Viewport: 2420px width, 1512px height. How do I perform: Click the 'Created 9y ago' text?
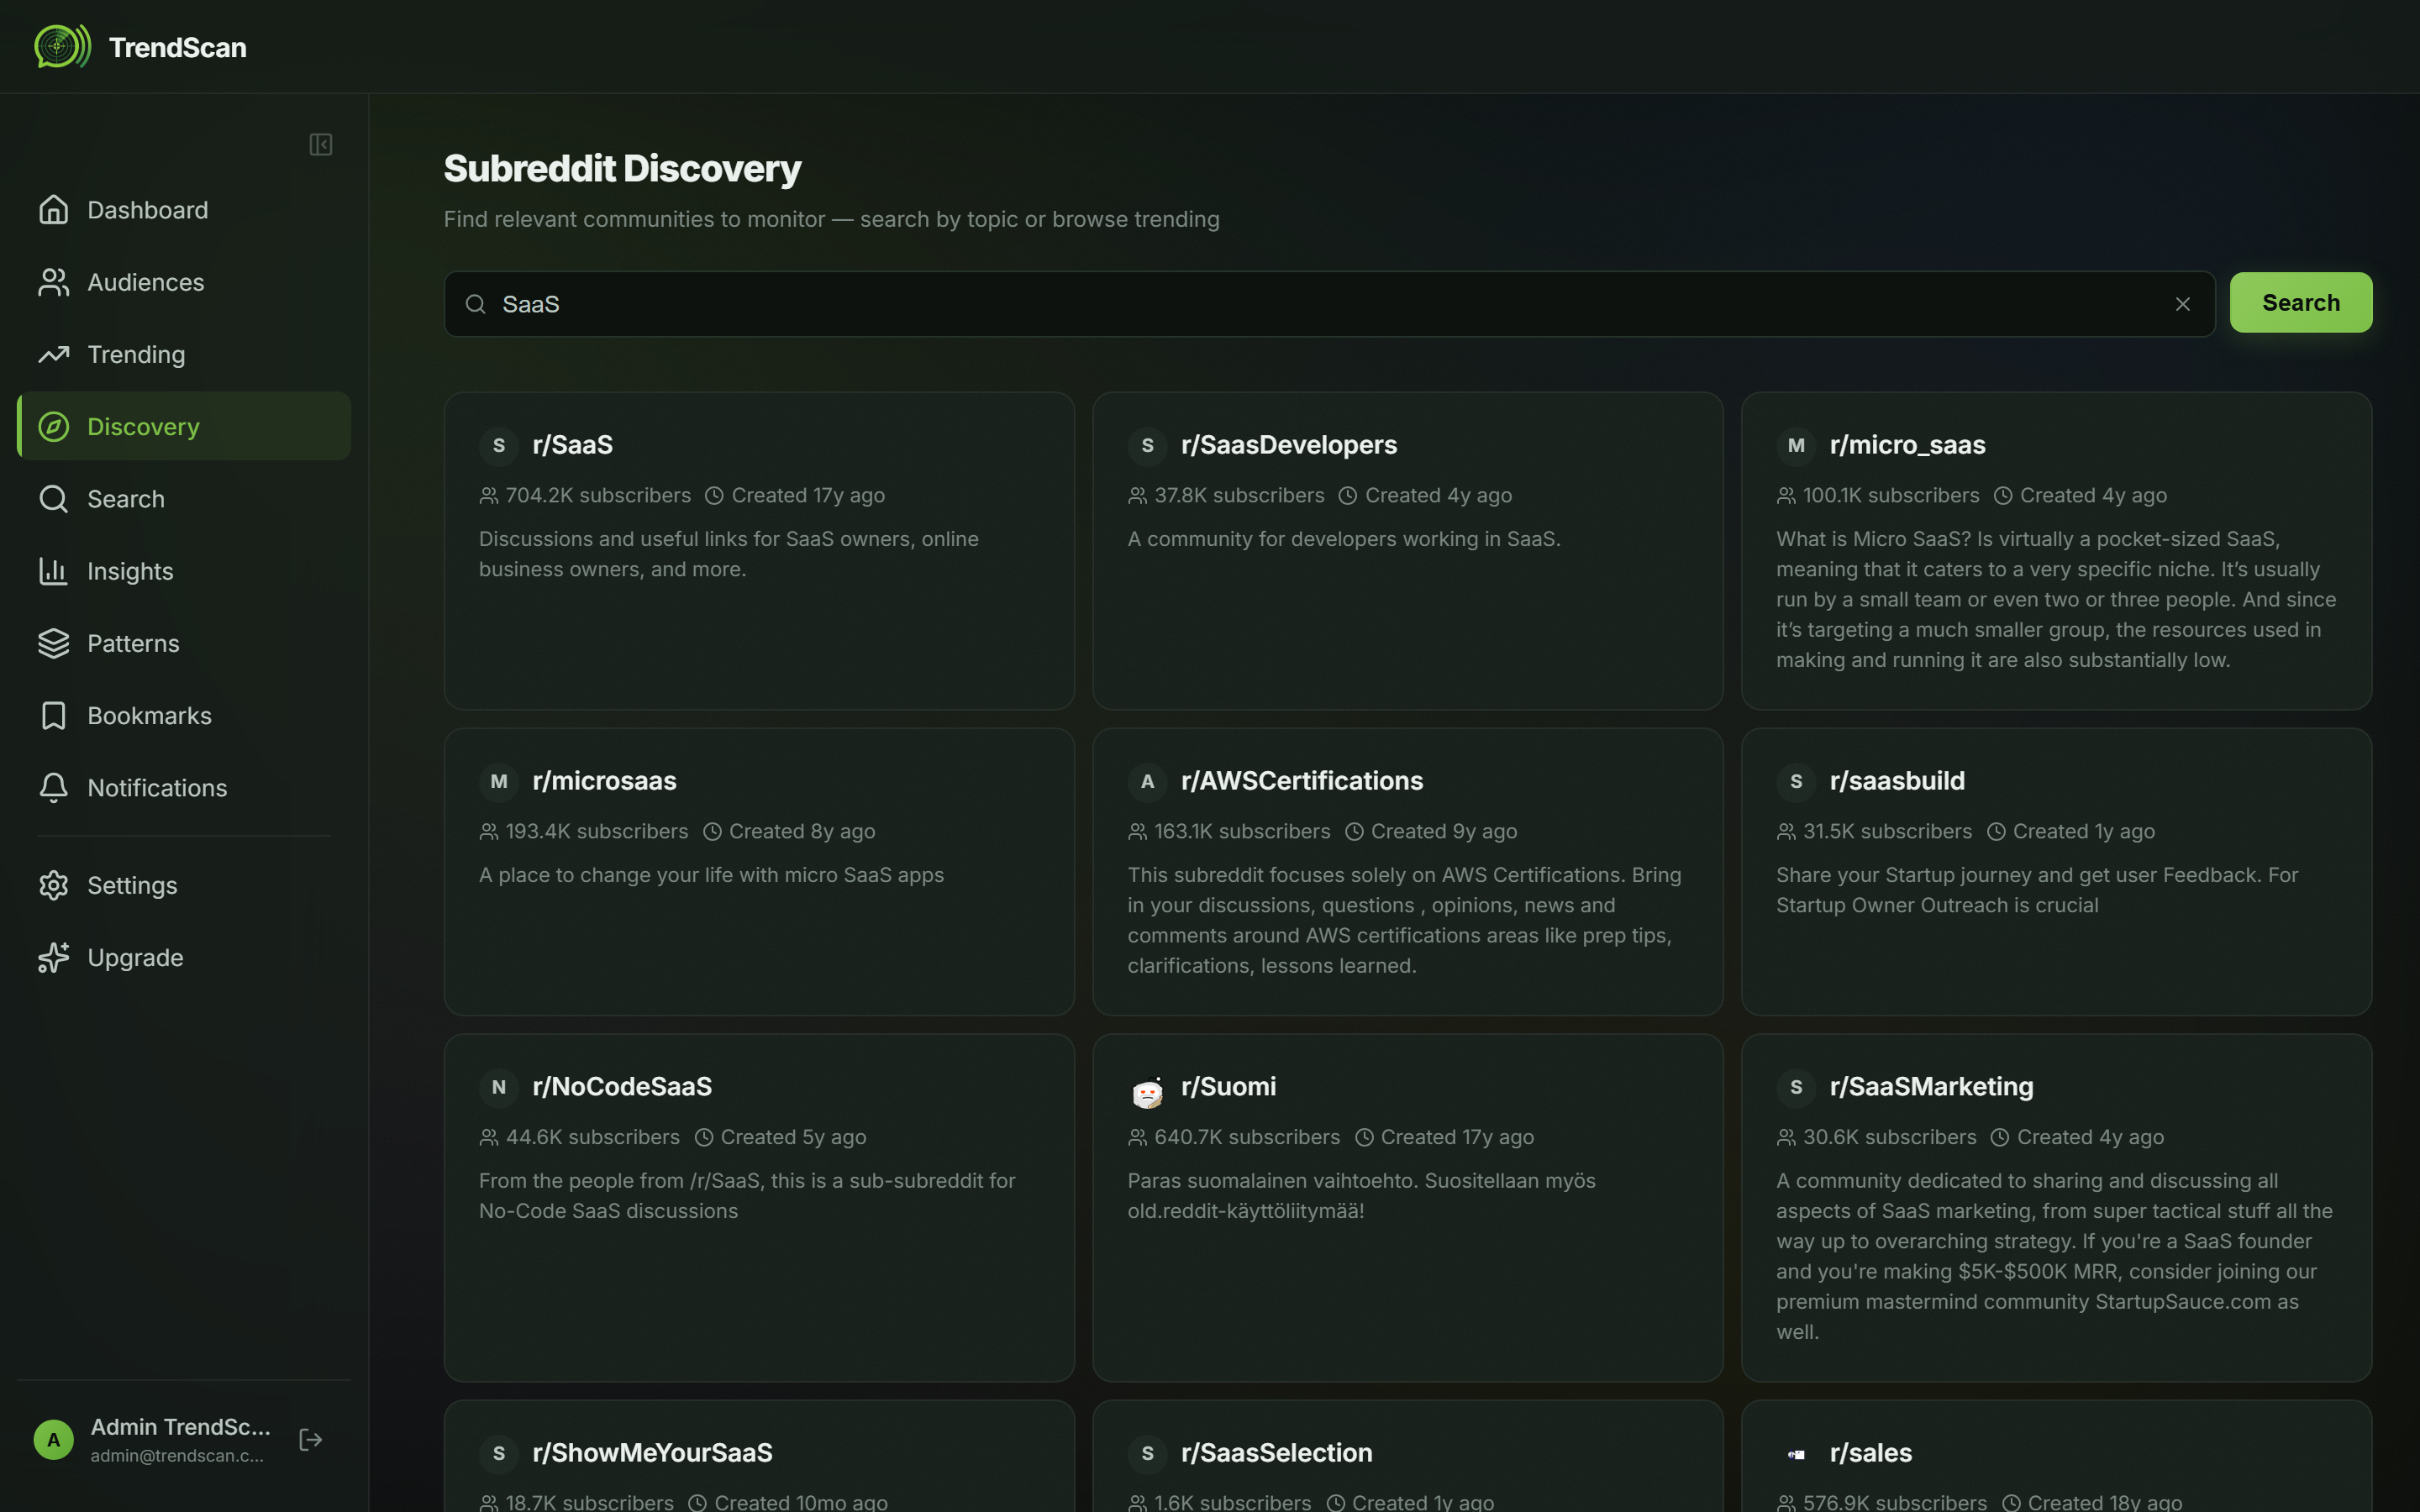pos(1443,832)
